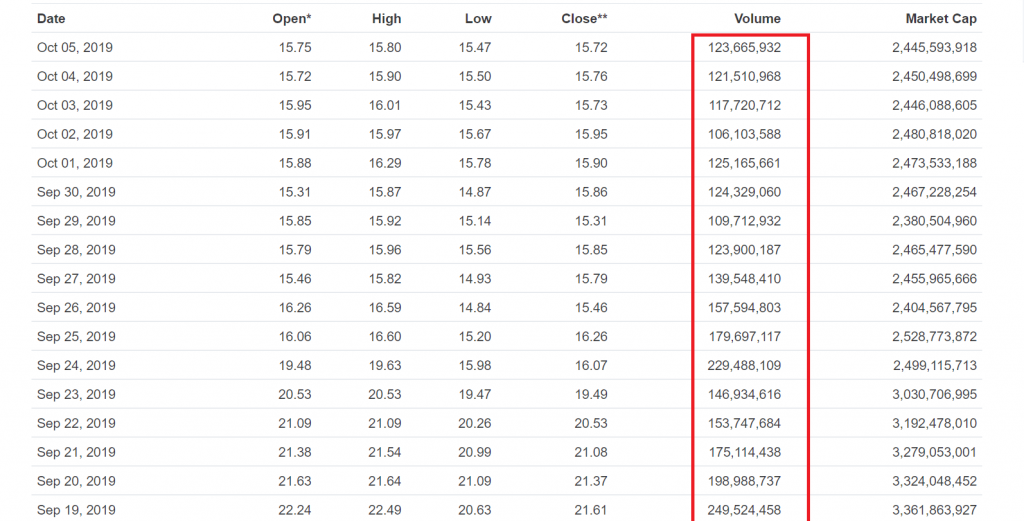Select the Oct 05, 2019 date cell
Screen dimensions: 1024x521
click(75, 47)
